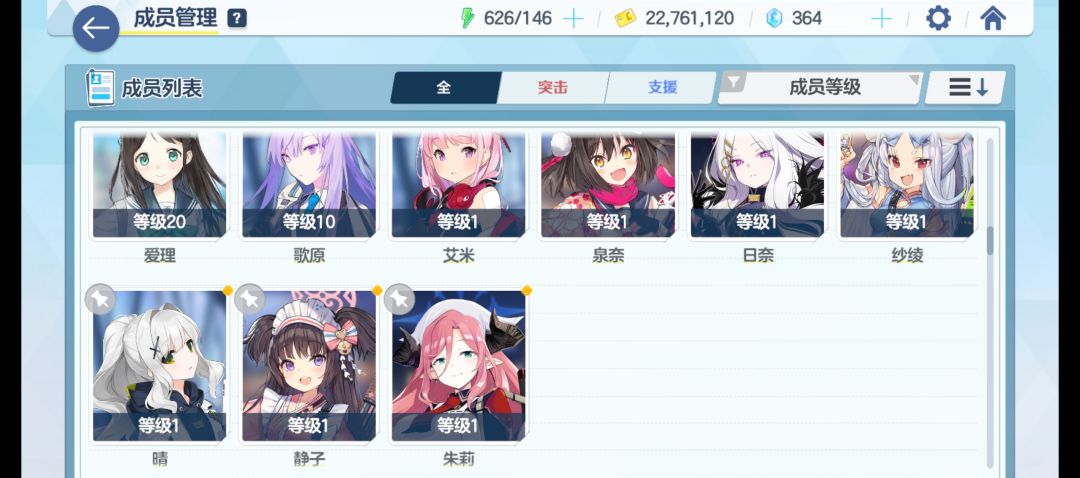Open the settings gear
Image resolution: width=1080 pixels, height=478 pixels.
937,19
